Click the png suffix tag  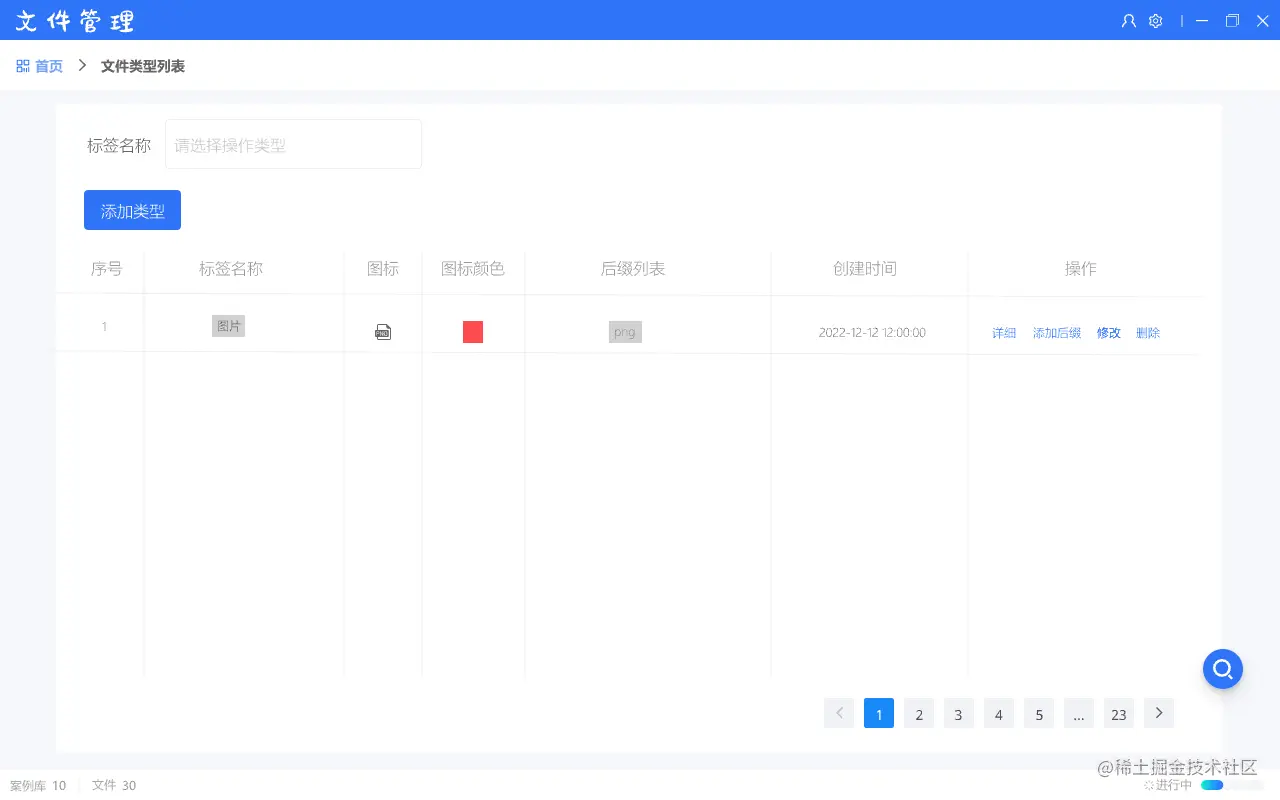625,332
